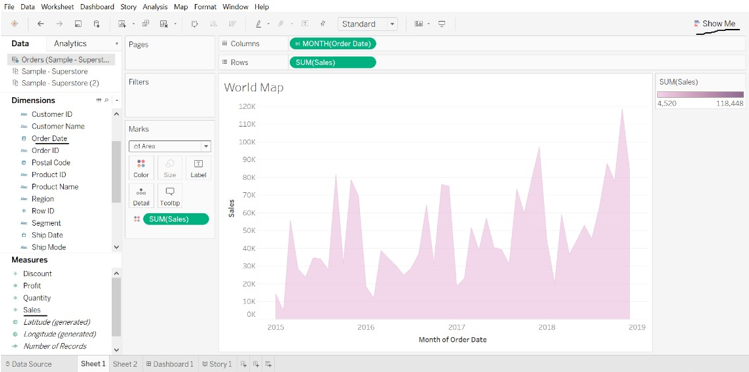Expand the Highlight dropdown arrow
The image size is (749, 372).
tap(268, 24)
